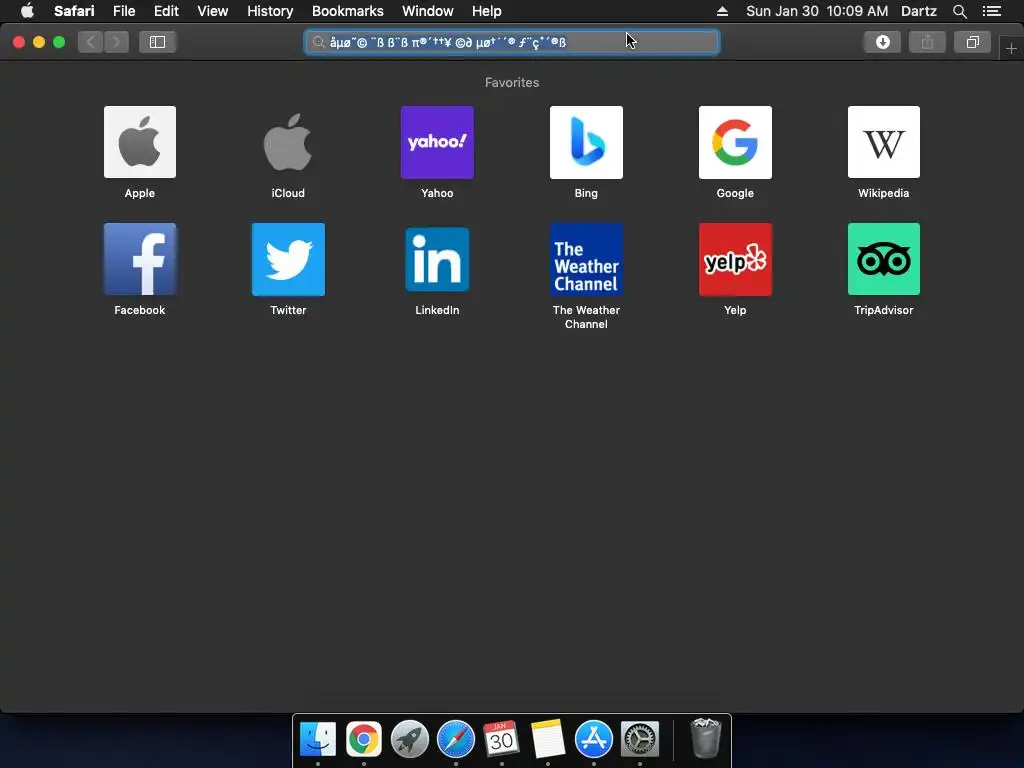
Task: Open Spotlight search in menu bar
Action: [959, 11]
